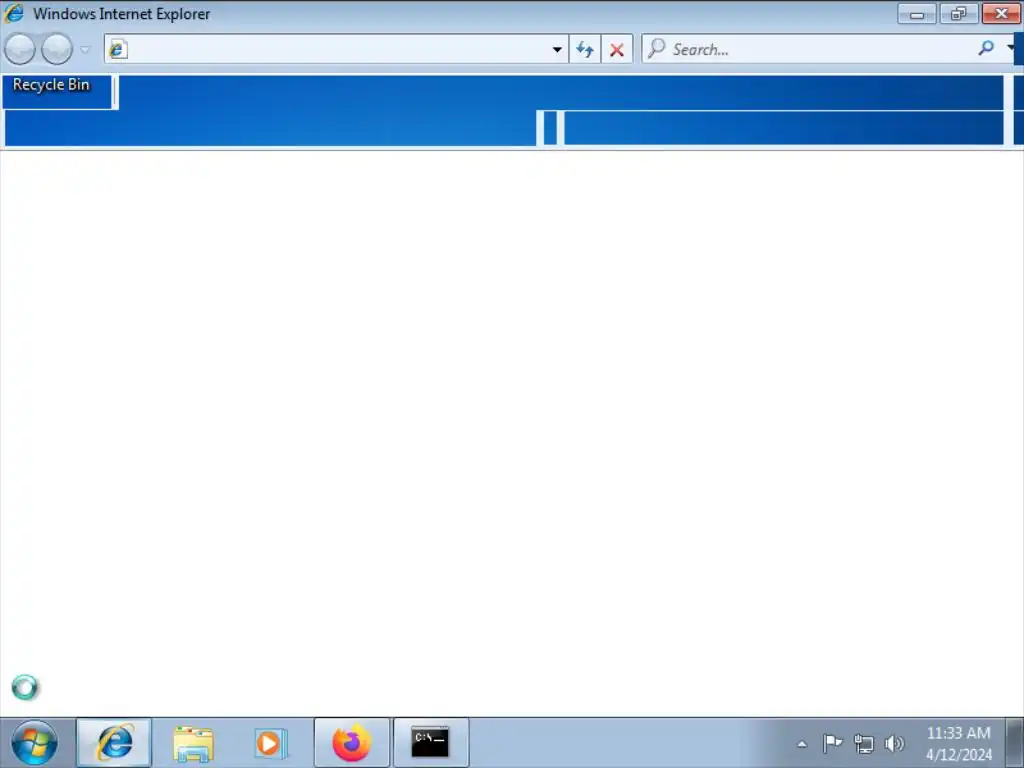Click the Back navigation button
Image resolution: width=1024 pixels, height=768 pixels.
[x=20, y=50]
